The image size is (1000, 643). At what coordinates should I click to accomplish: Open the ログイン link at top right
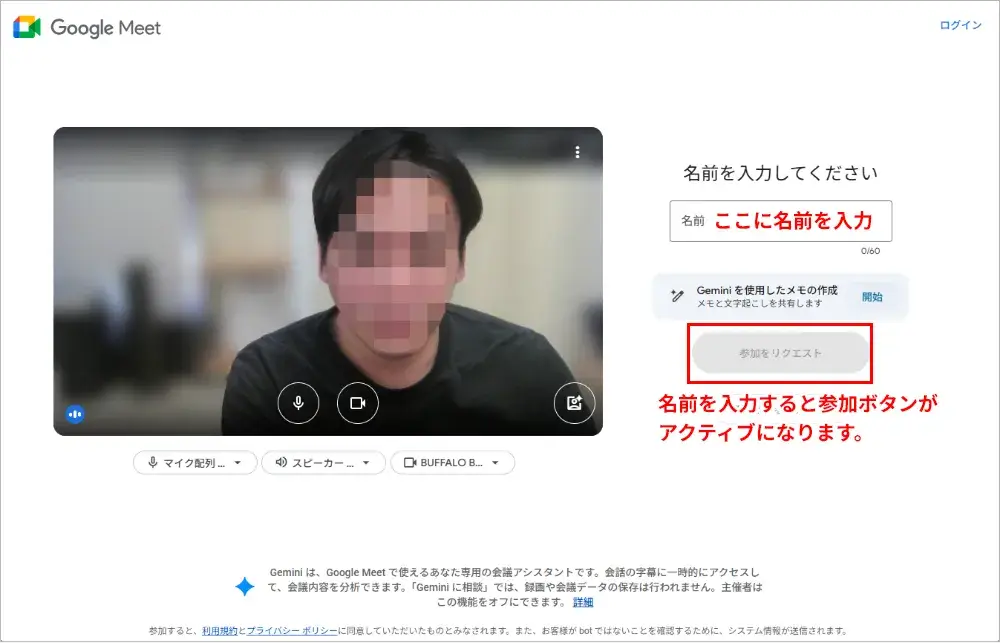click(x=959, y=25)
